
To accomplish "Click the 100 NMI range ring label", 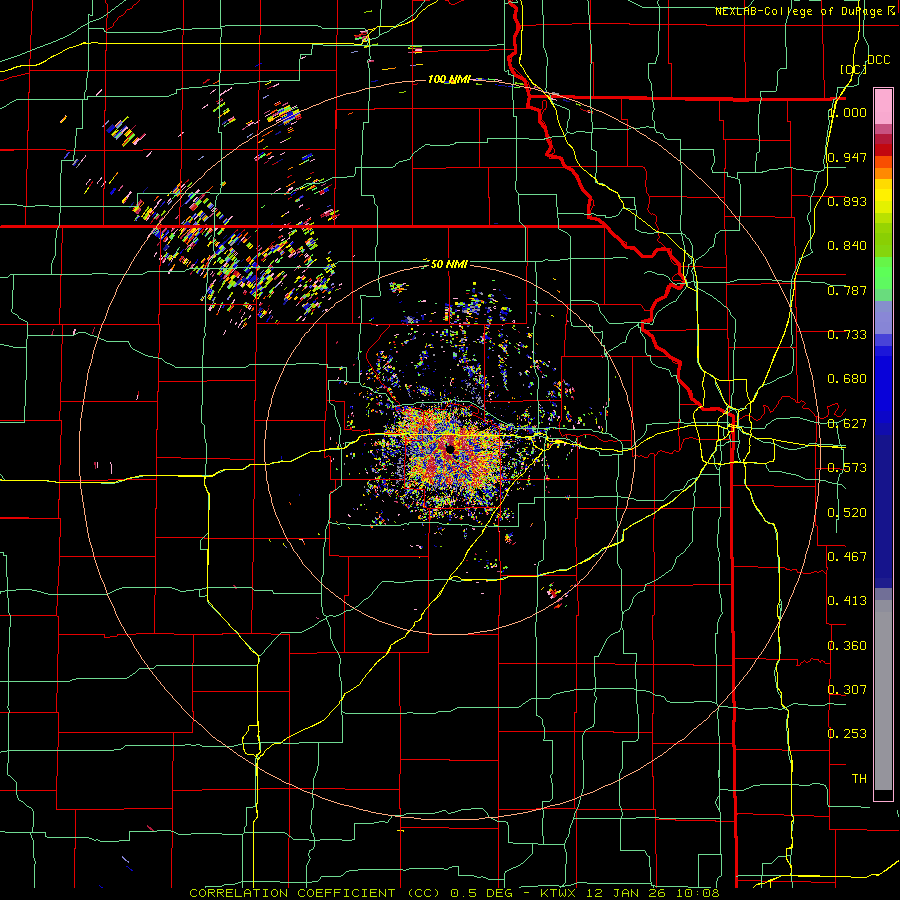I will [x=449, y=79].
